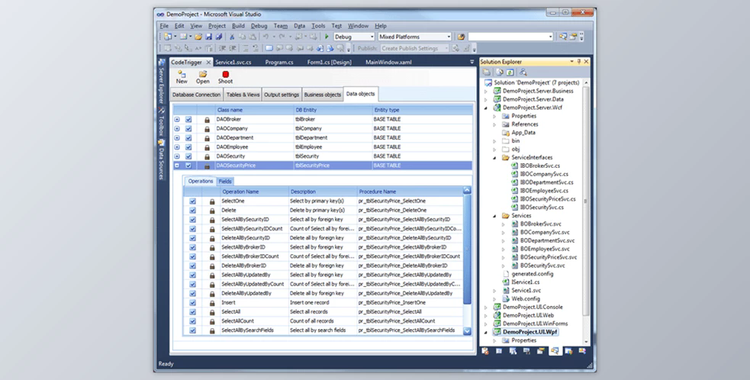The width and height of the screenshot is (750, 380).
Task: Click Solution Explorer Show All Files icon
Action: pyautogui.click(x=500, y=72)
